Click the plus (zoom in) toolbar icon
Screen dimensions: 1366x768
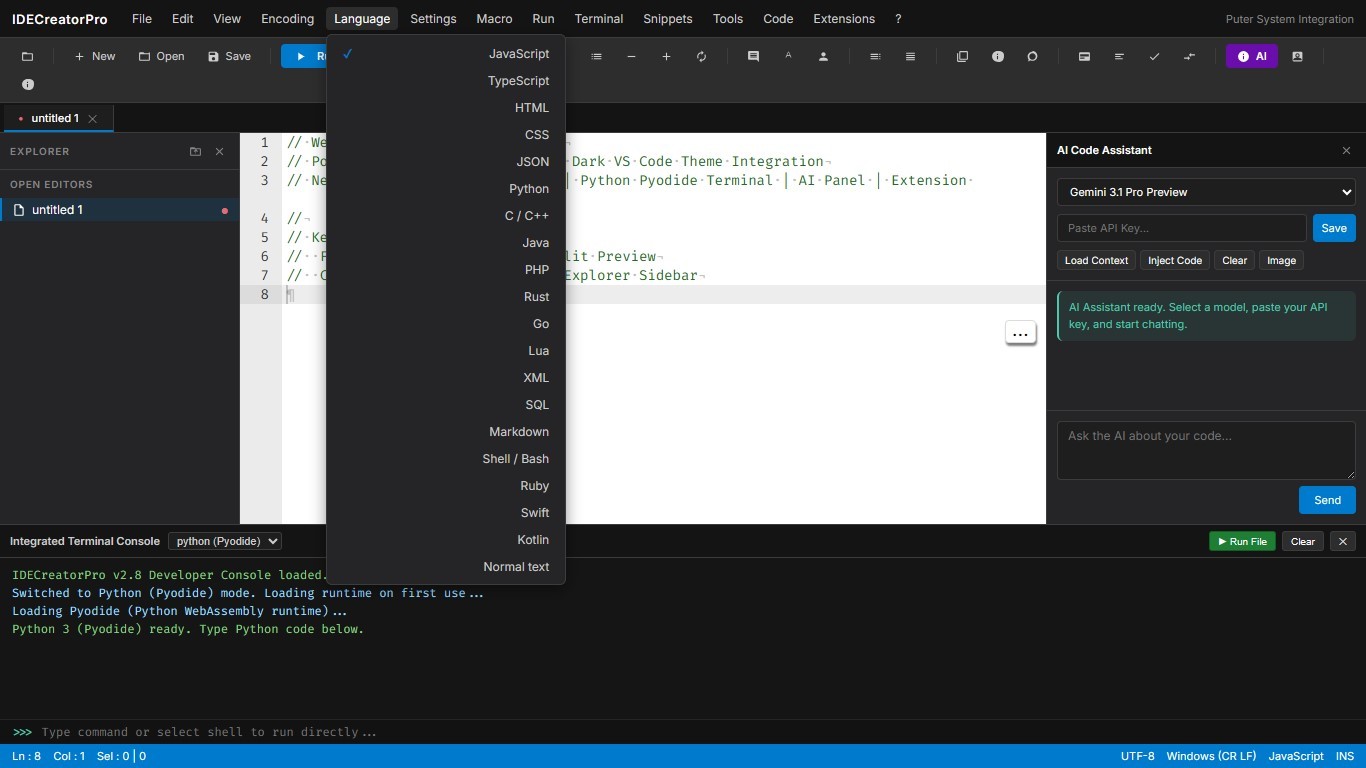pyautogui.click(x=666, y=57)
